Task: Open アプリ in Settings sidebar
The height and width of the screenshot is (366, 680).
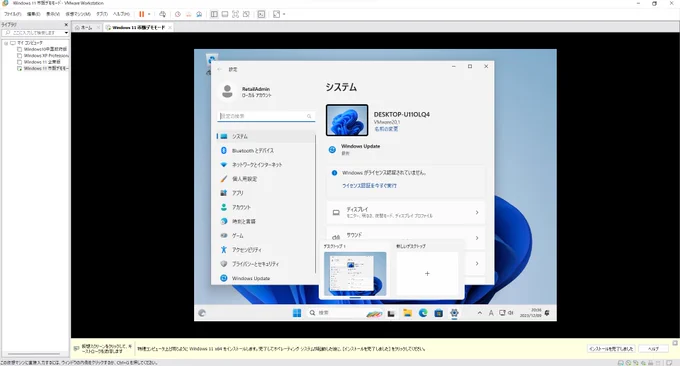Action: [266, 193]
